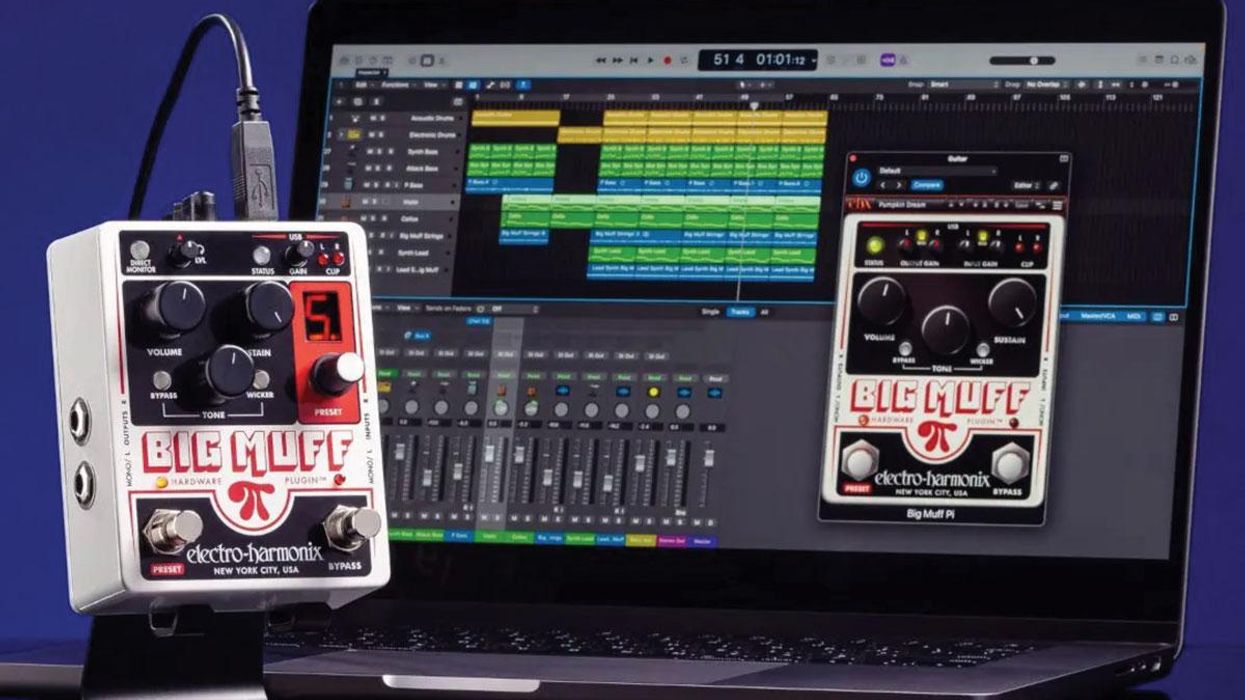This screenshot has height=700, width=1245.
Task: Toggle the plugin window power button
Action: 860,178
